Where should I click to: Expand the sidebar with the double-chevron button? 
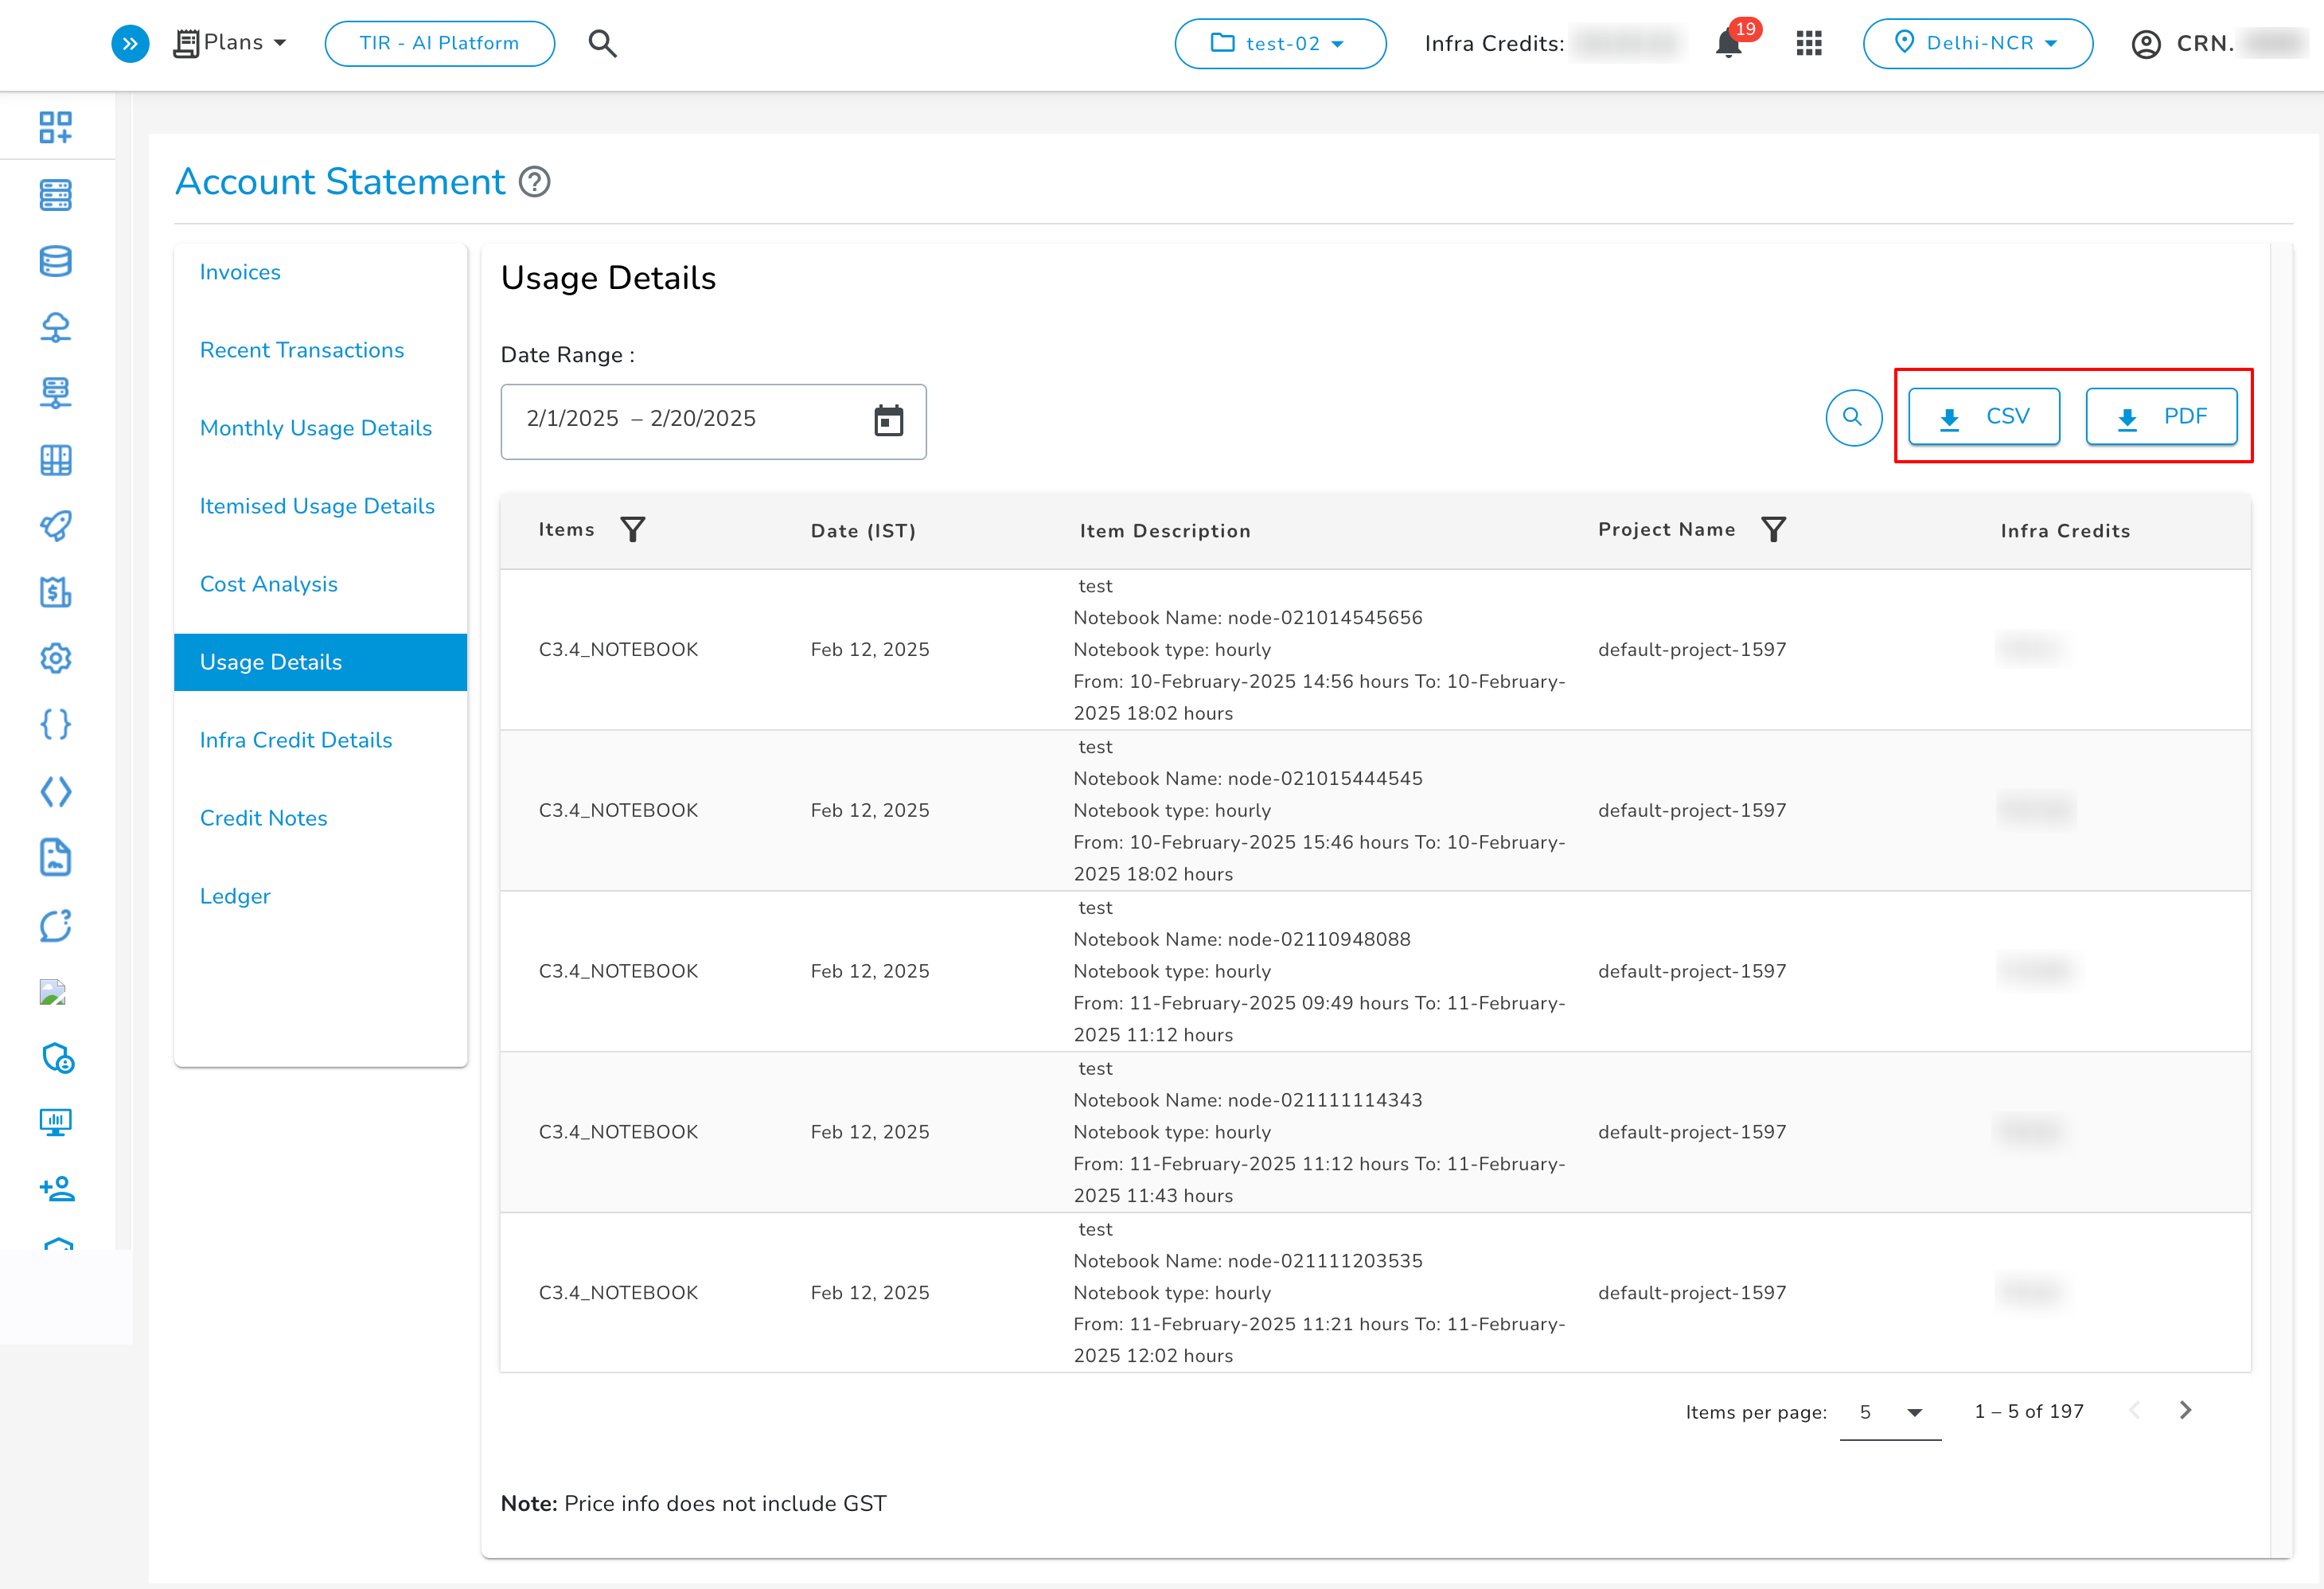130,43
